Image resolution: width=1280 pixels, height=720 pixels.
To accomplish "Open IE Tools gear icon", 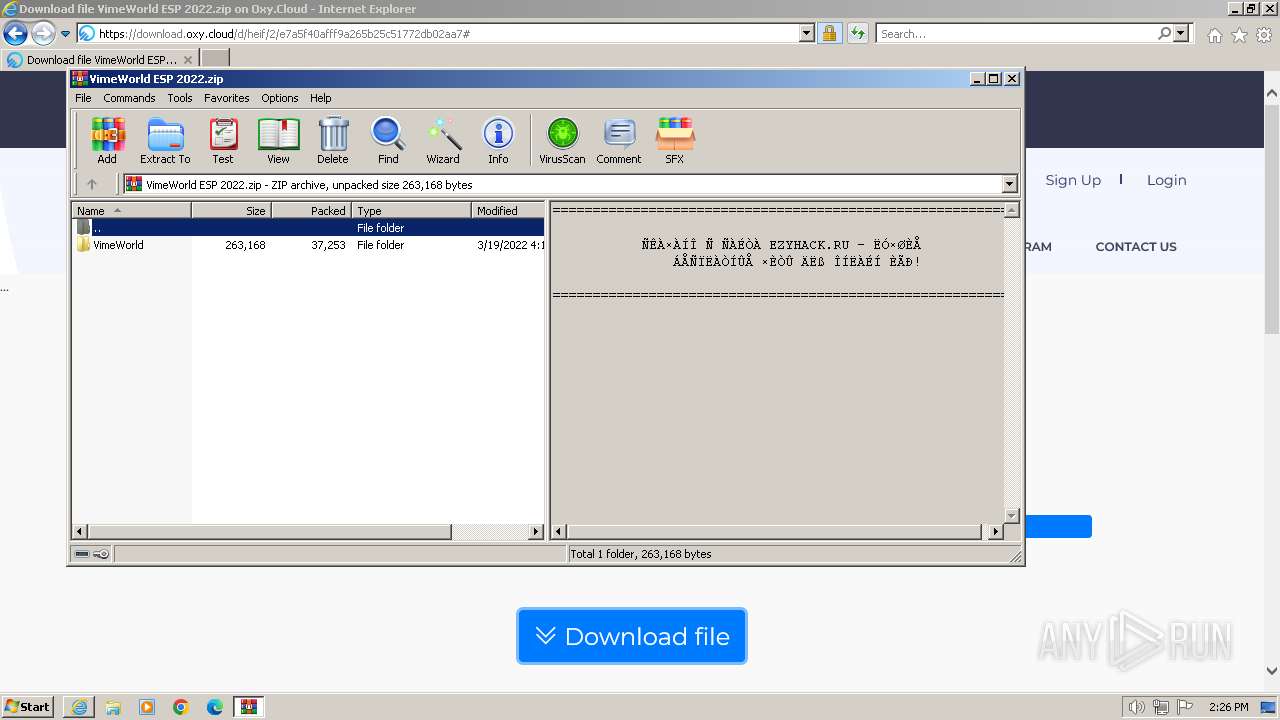I will pyautogui.click(x=1264, y=35).
